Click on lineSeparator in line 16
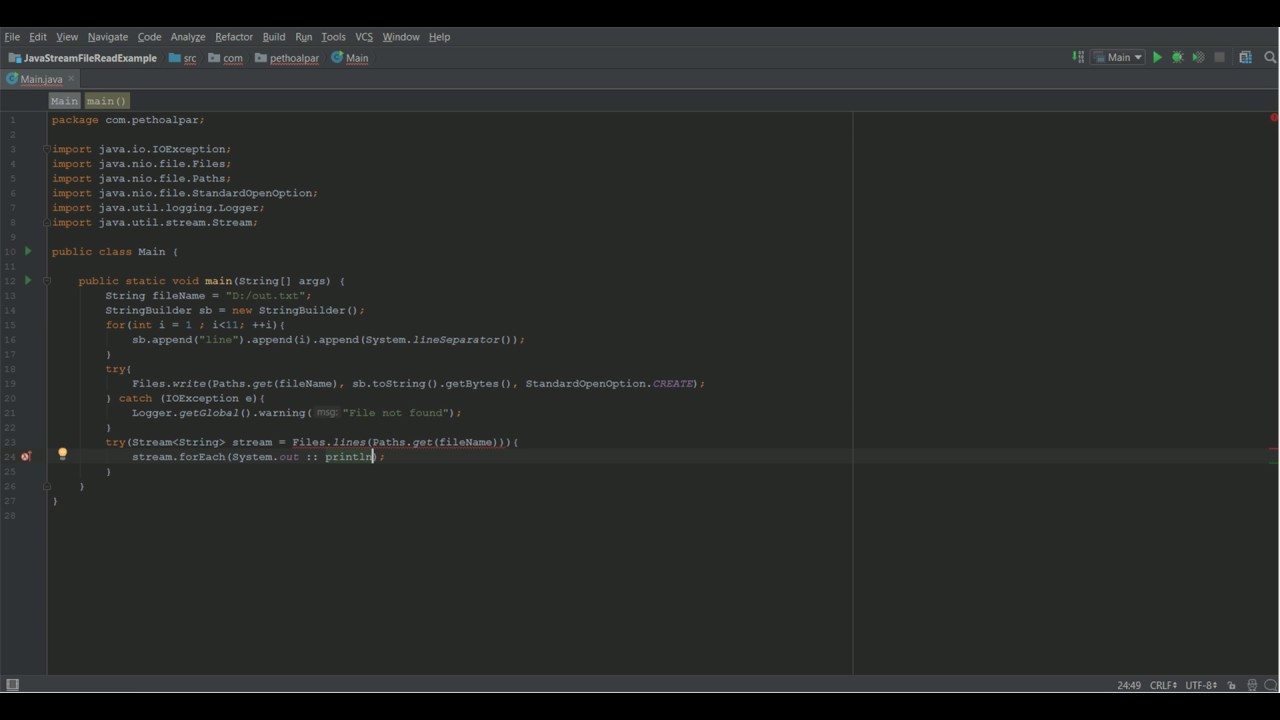 455,340
